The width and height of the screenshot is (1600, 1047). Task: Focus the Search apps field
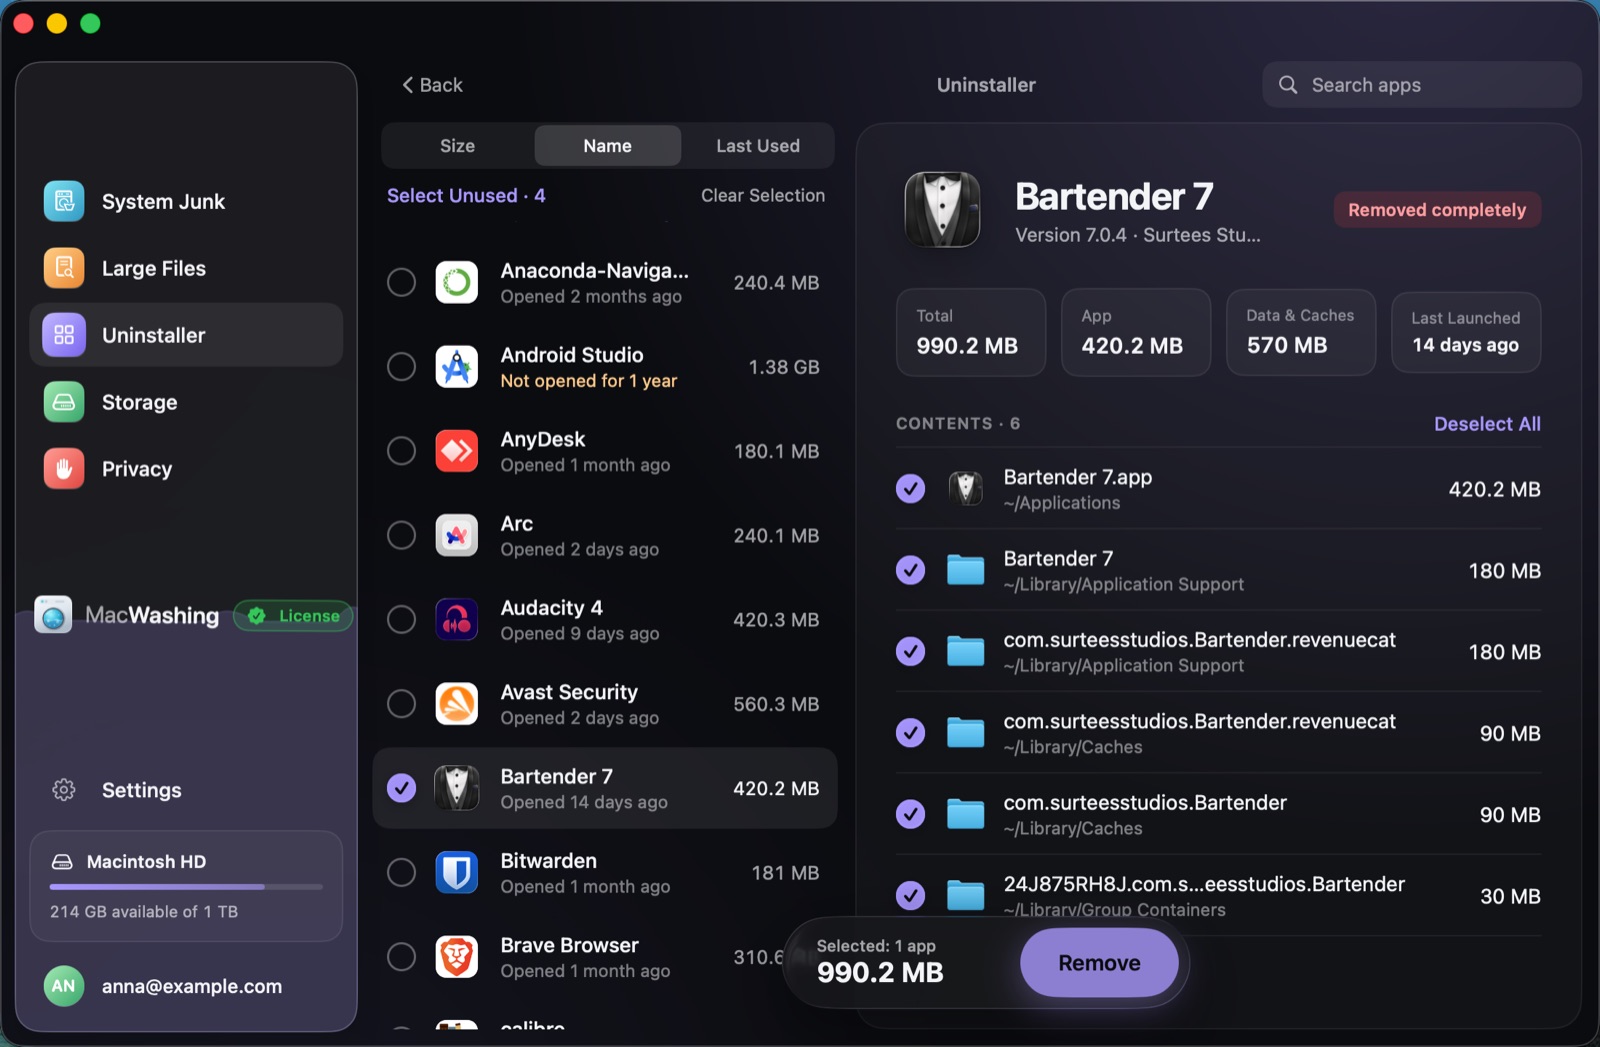tap(1422, 85)
